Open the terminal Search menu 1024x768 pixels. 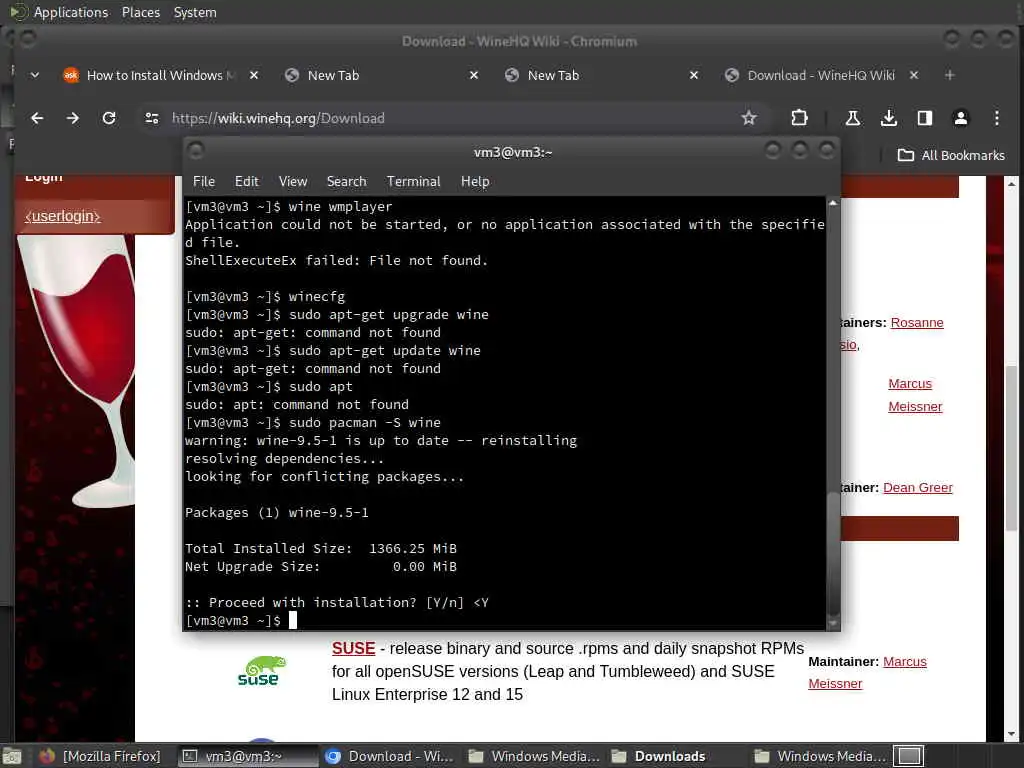coord(346,182)
